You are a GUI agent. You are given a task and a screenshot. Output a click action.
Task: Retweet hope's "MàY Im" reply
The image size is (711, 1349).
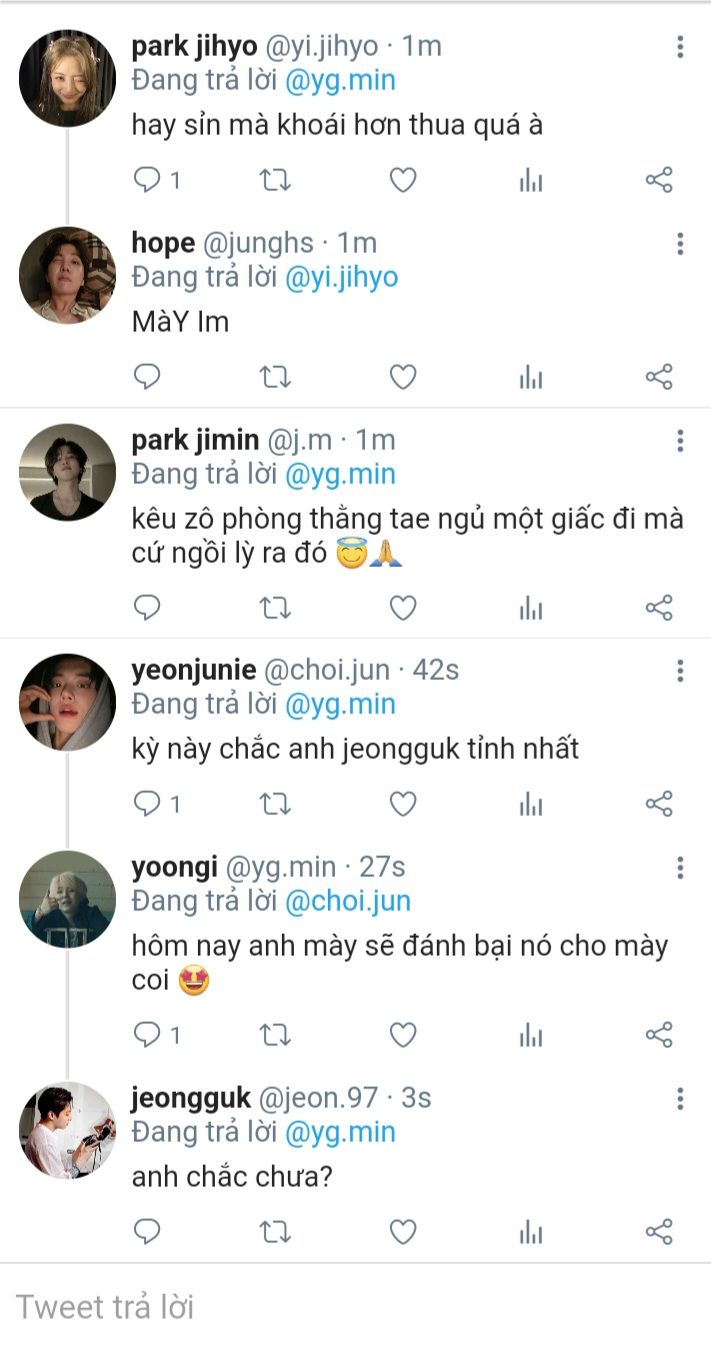[x=275, y=377]
